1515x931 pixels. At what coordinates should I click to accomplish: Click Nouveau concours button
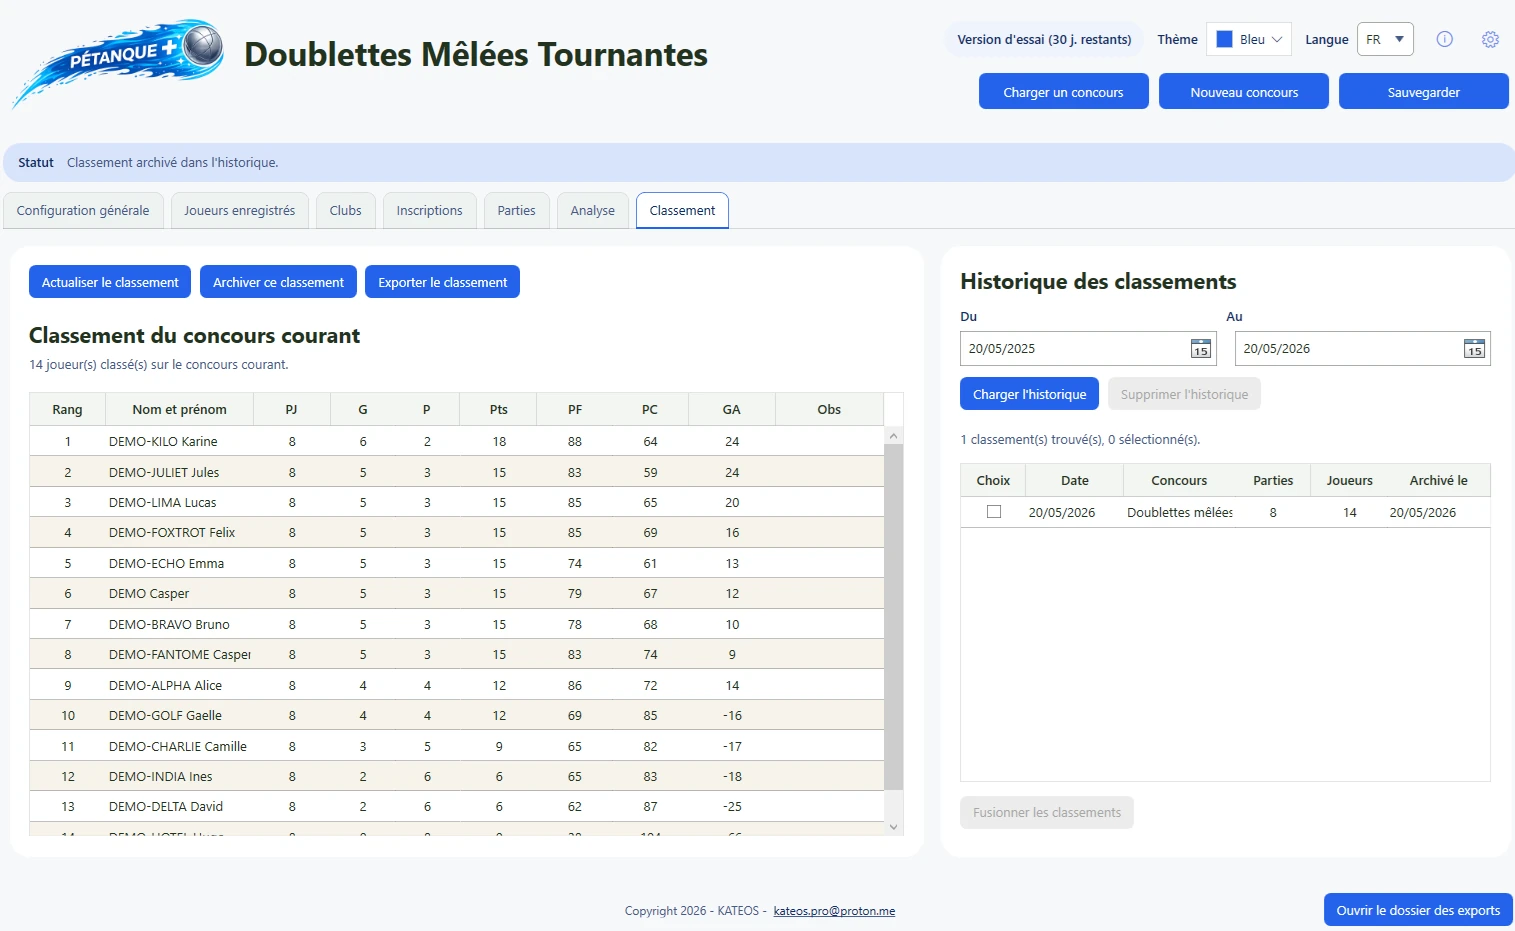[1244, 91]
